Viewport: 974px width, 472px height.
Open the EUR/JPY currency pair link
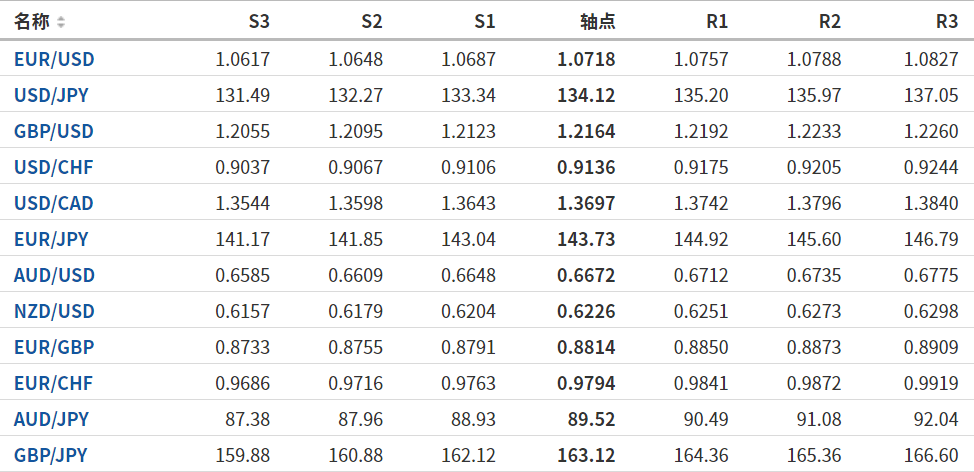coord(51,239)
